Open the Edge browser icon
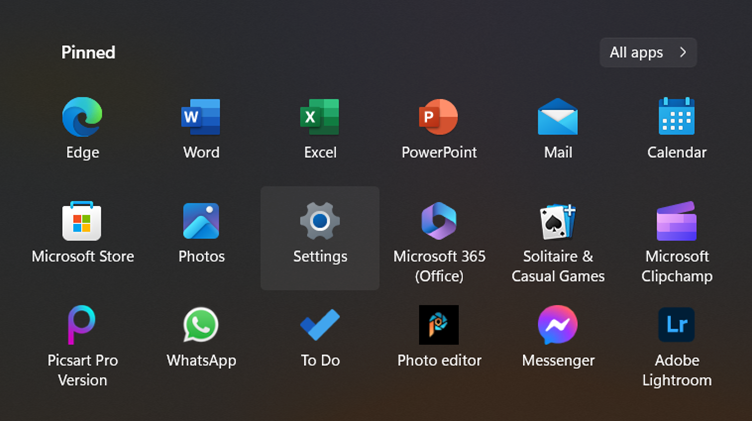This screenshot has height=421, width=752. pyautogui.click(x=82, y=117)
